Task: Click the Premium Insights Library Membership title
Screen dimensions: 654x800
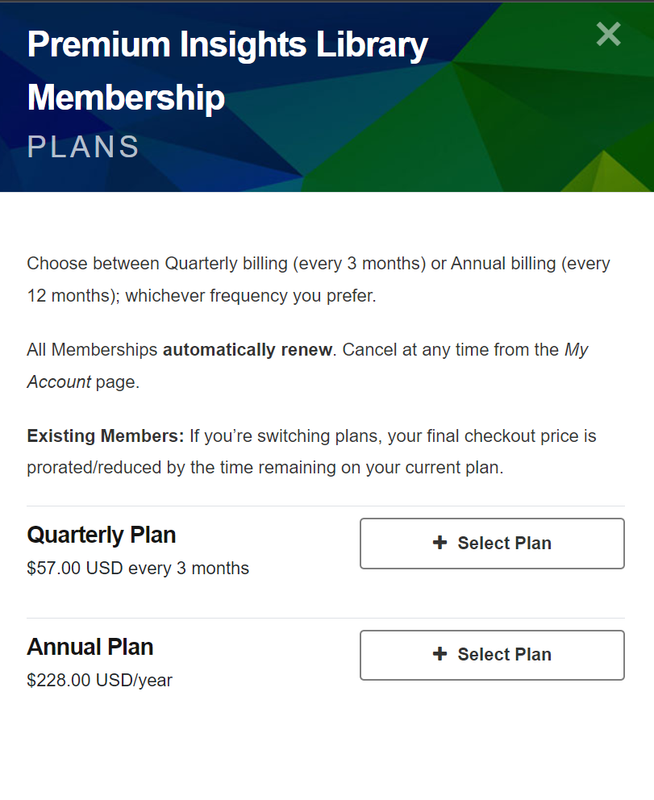Action: 228,70
